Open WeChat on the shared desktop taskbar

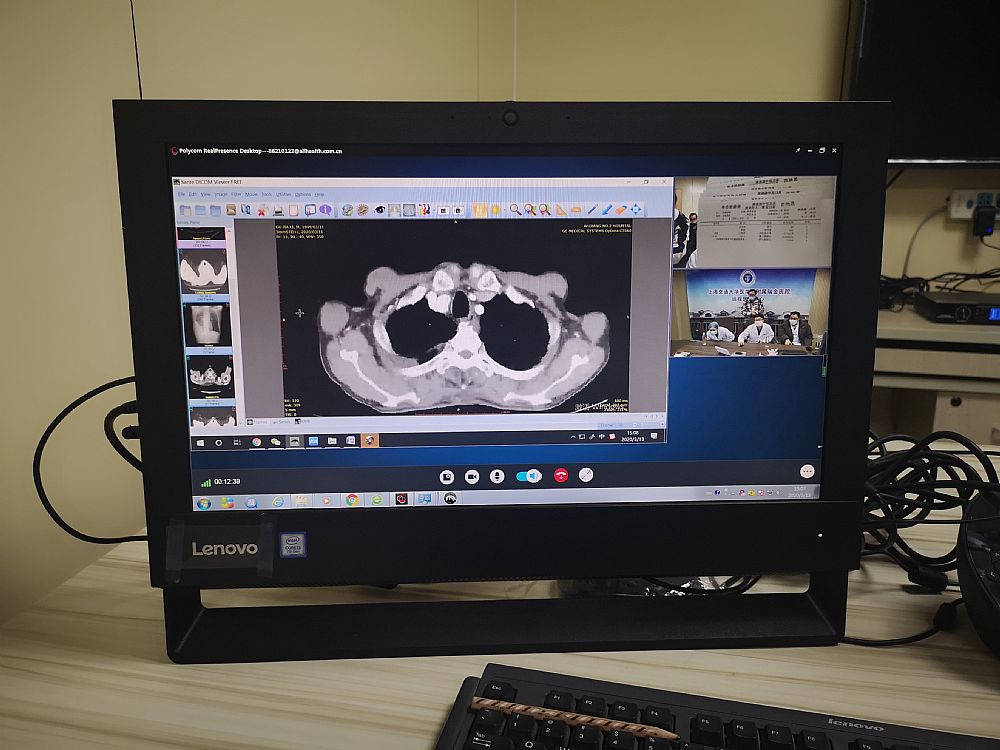coord(276,441)
